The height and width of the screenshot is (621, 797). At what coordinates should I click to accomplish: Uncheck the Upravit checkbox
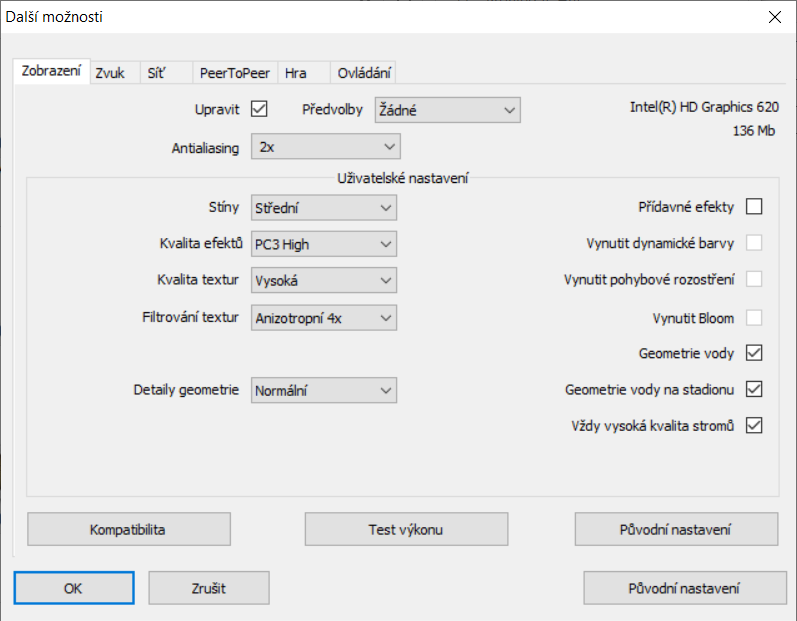(x=259, y=109)
